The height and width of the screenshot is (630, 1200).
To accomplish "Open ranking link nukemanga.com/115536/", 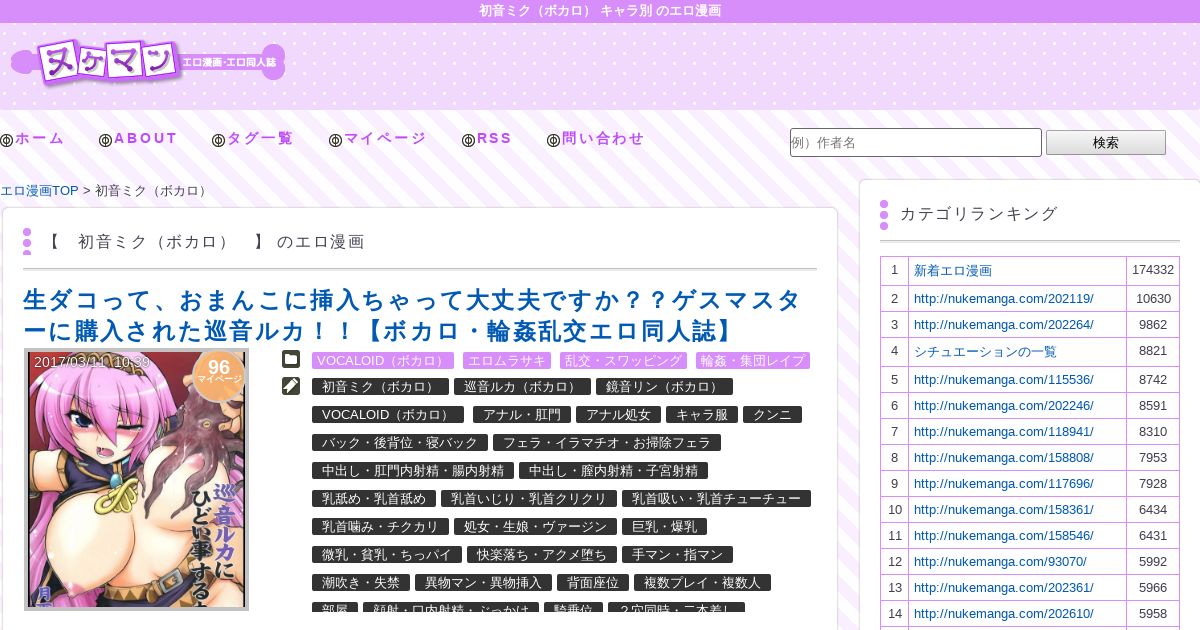I will click(1004, 380).
